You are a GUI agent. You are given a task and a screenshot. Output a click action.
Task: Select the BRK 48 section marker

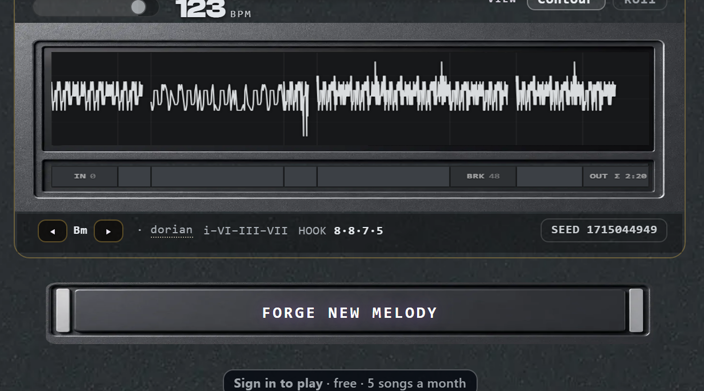pyautogui.click(x=483, y=176)
